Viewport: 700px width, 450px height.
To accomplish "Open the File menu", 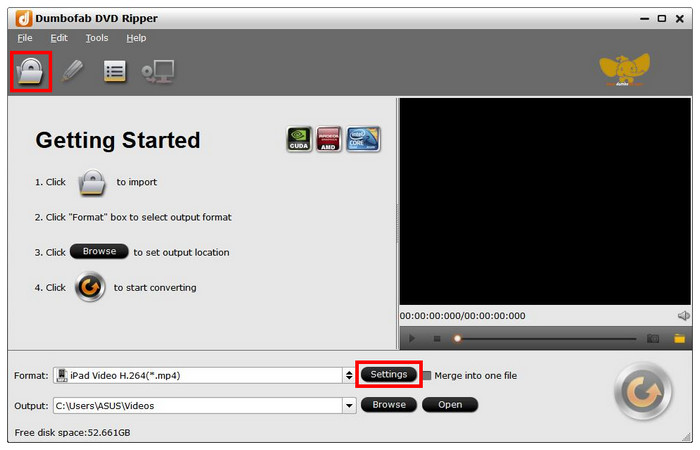I will point(25,38).
